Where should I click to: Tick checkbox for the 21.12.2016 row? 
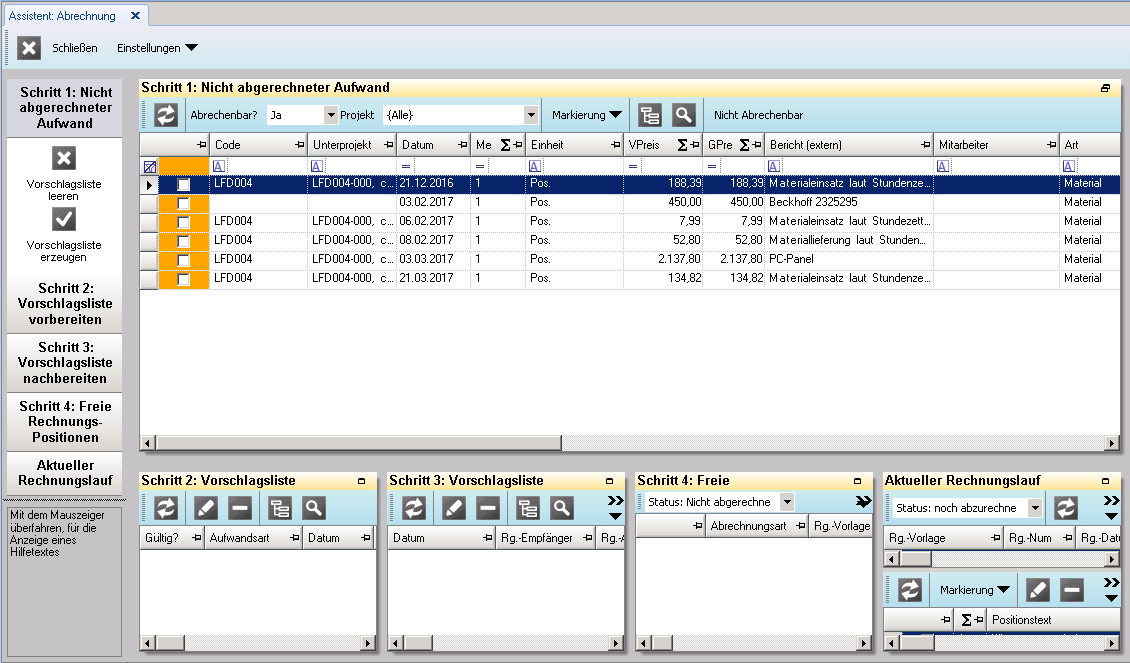coord(184,185)
